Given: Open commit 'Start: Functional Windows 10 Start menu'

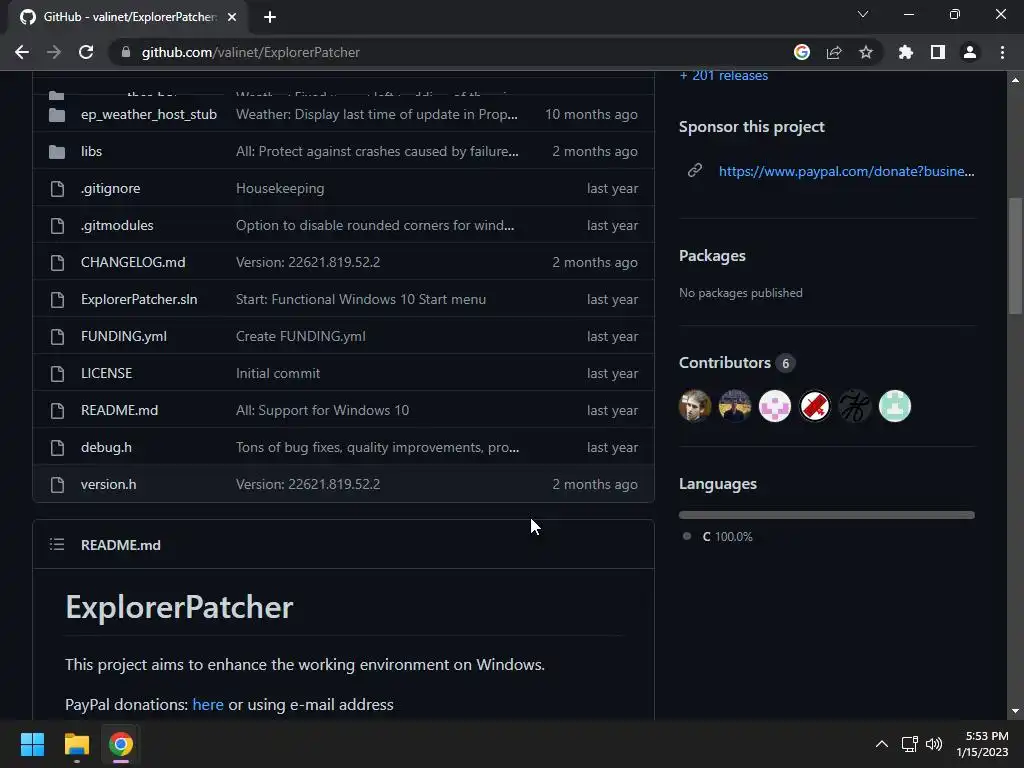Looking at the screenshot, I should (361, 299).
